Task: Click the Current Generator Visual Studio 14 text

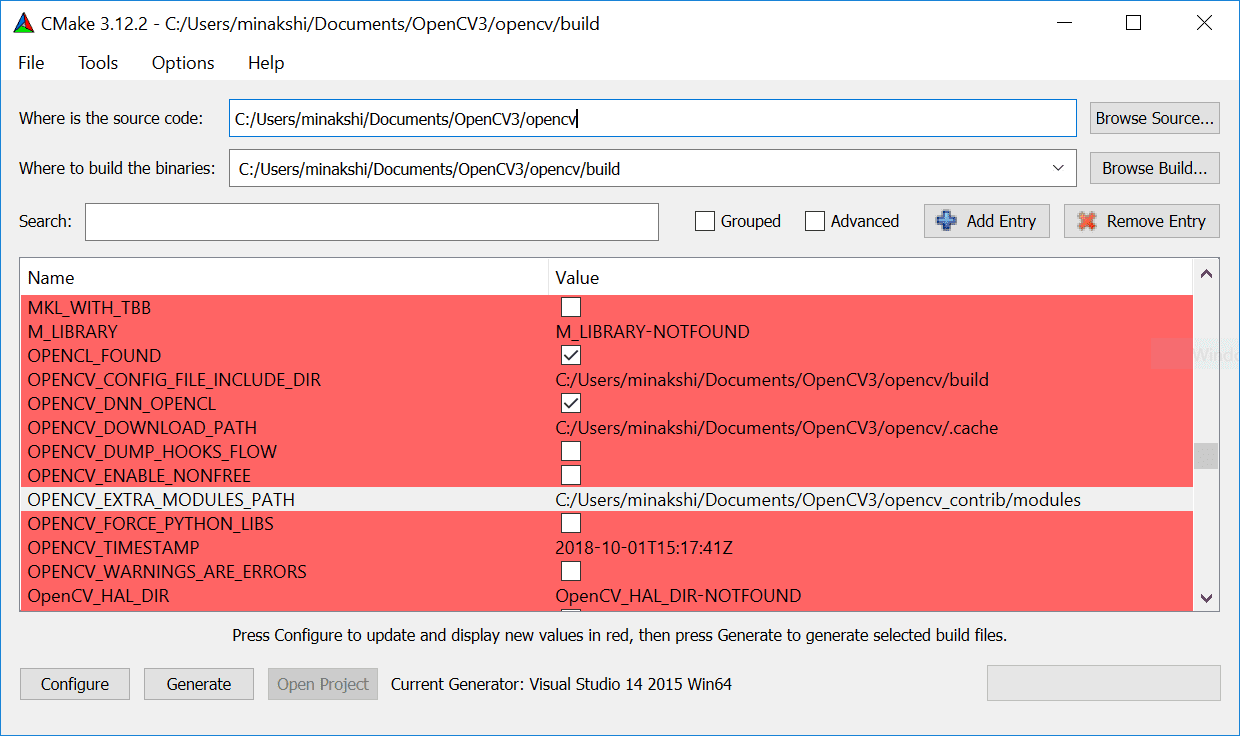Action: (561, 684)
